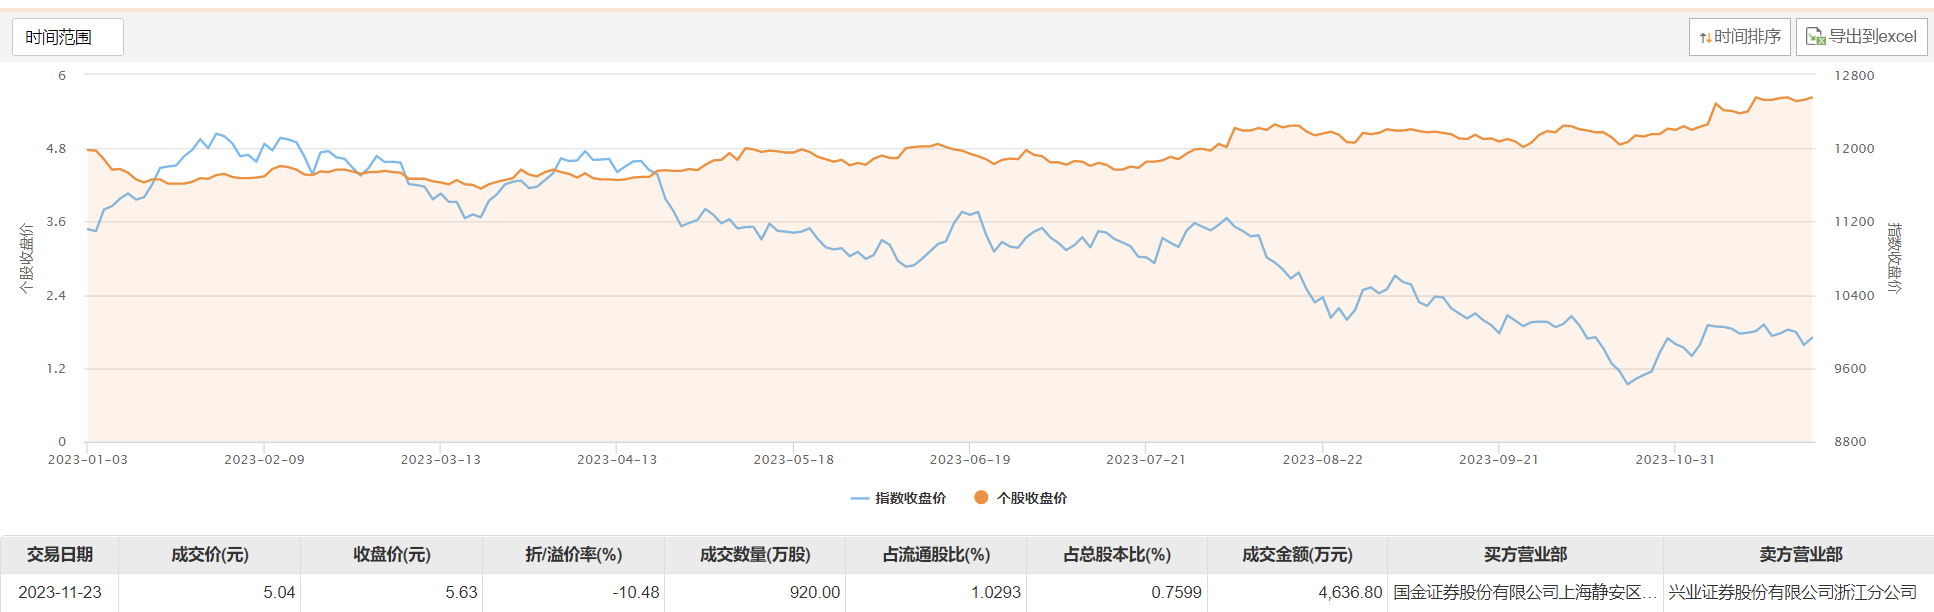The image size is (1934, 612).
Task: Open the 时间范围 time range selector
Action: coord(67,37)
